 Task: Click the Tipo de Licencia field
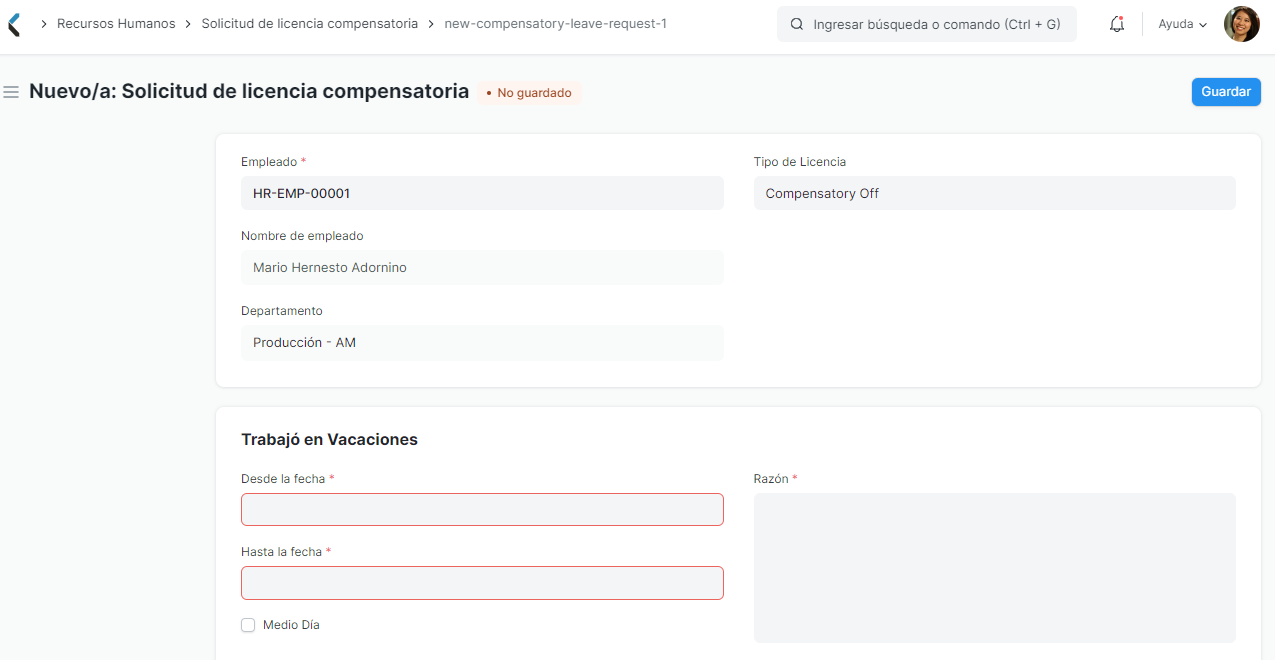click(x=994, y=193)
